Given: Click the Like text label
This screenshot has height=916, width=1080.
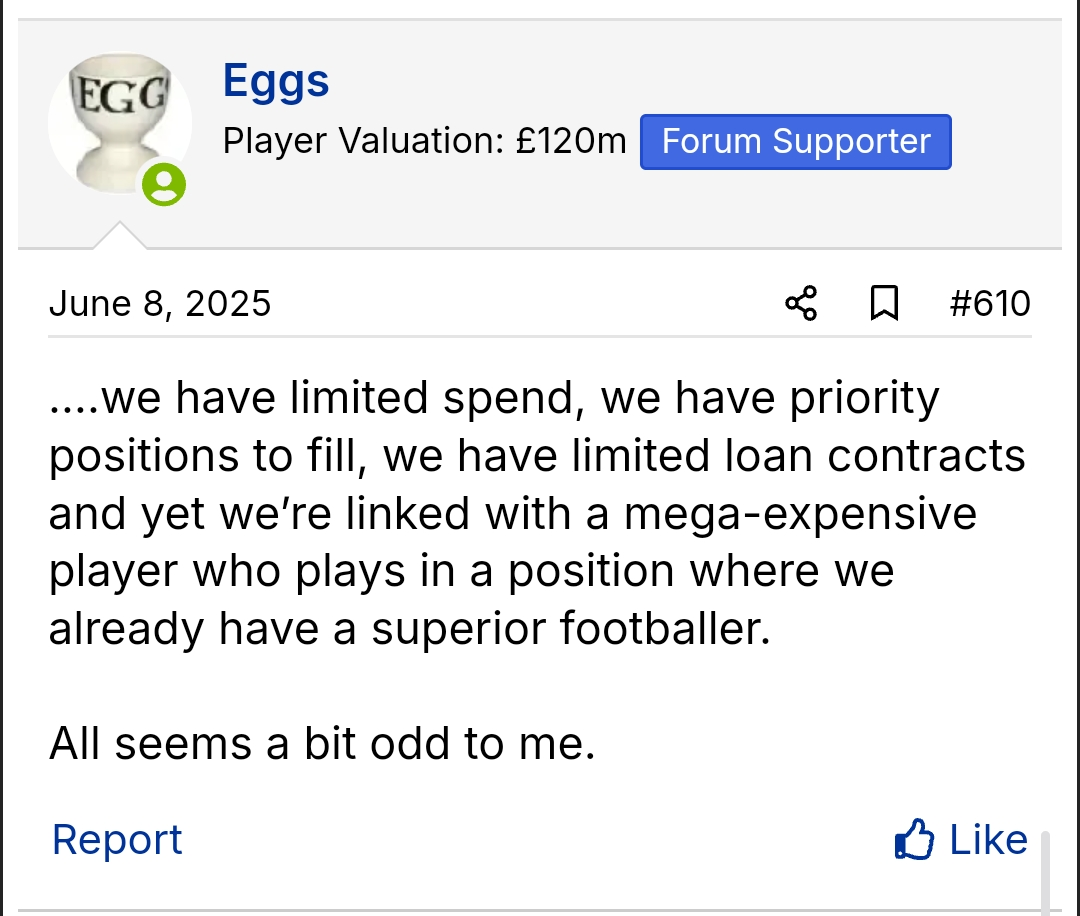Looking at the screenshot, I should [x=988, y=840].
